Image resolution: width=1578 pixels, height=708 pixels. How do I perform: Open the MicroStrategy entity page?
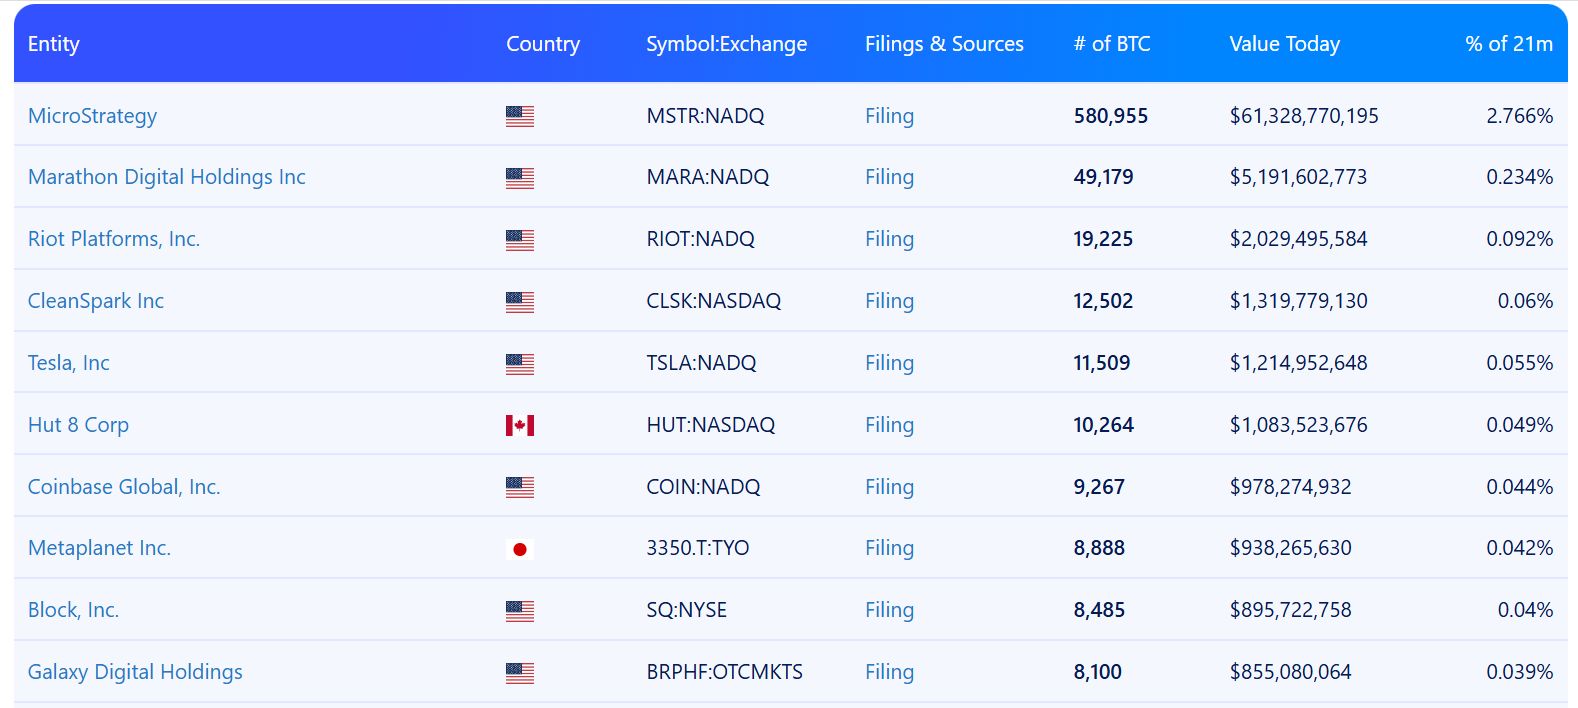(x=91, y=116)
